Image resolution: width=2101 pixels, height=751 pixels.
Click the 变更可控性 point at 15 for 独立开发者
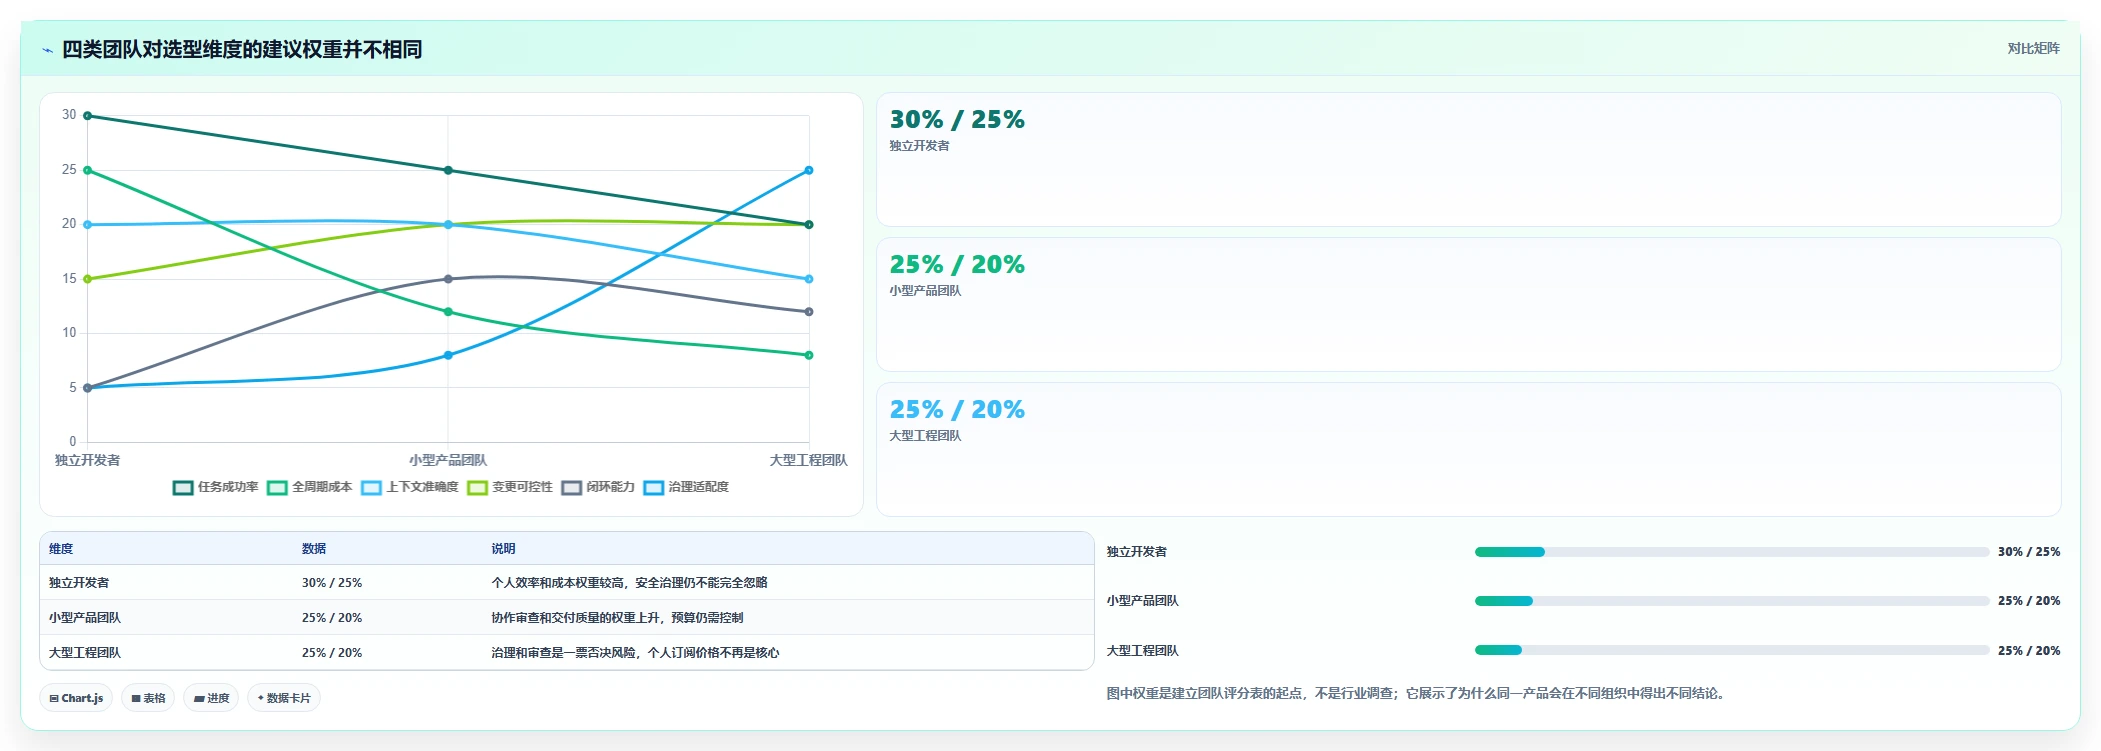tap(88, 279)
